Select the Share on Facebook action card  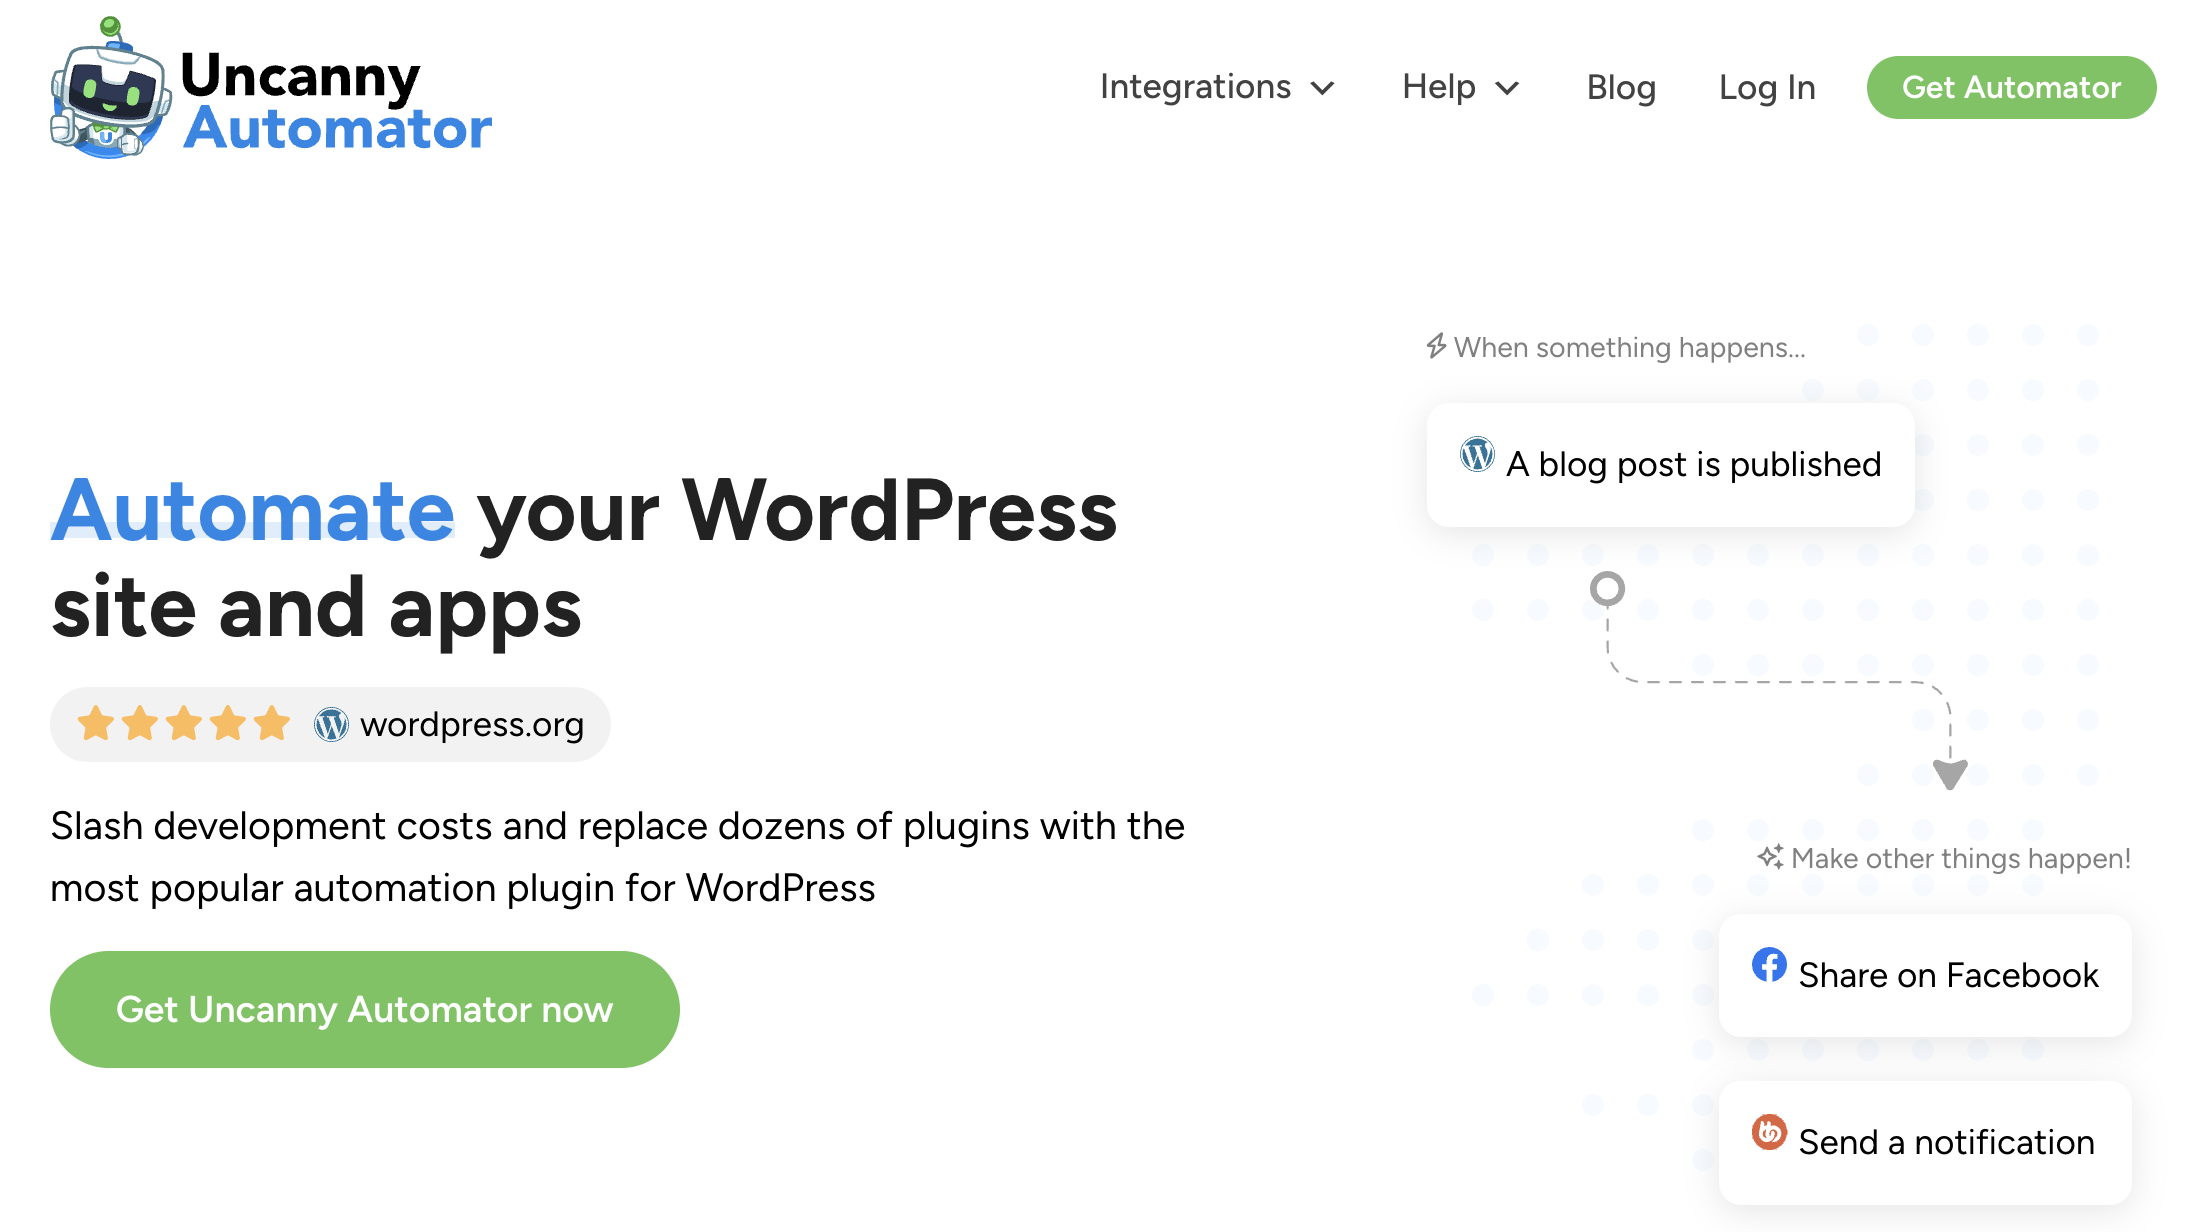click(1925, 975)
